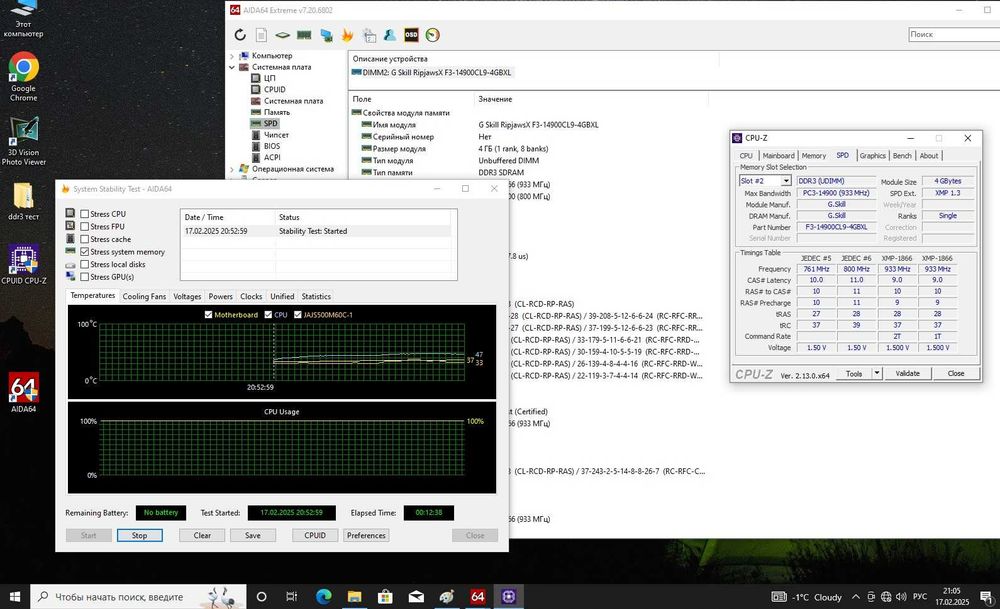This screenshot has height=609, width=1000.
Task: Click the monitor diagnostics icon in AIDA64 toolbar
Action: click(326, 35)
